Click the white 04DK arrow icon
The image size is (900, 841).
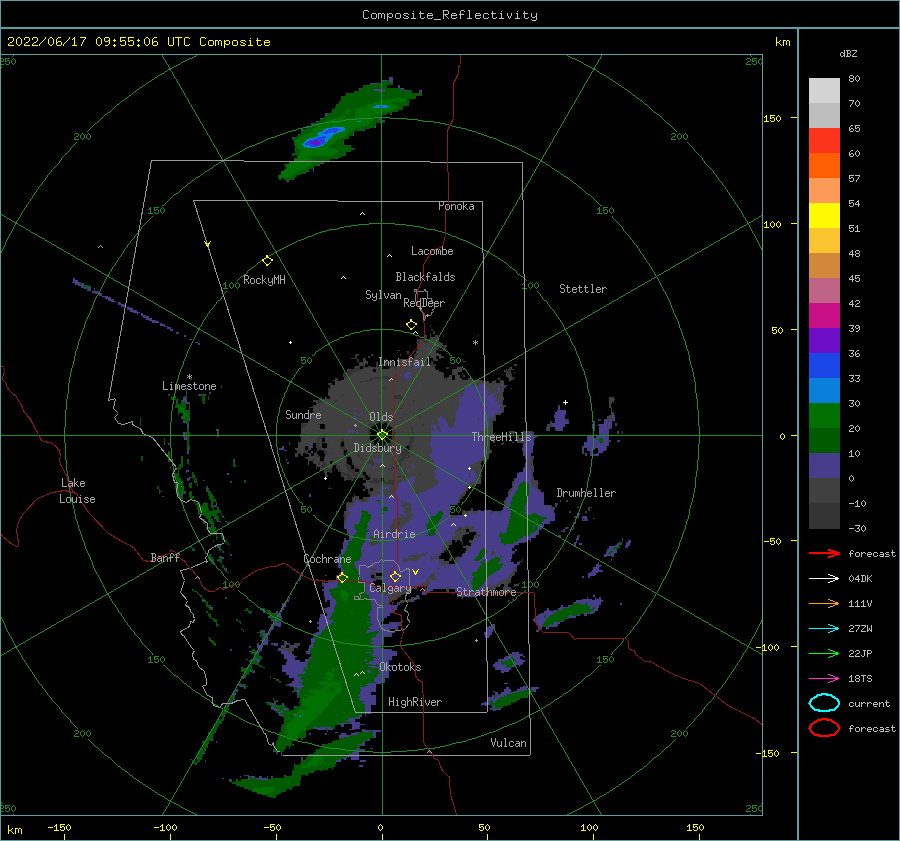(x=824, y=578)
